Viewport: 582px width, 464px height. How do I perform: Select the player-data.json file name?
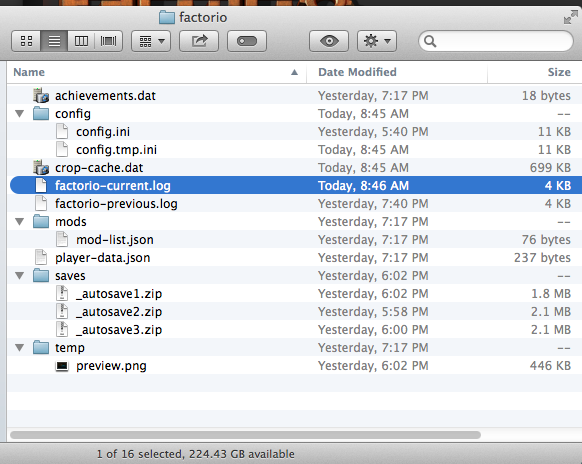tap(103, 258)
